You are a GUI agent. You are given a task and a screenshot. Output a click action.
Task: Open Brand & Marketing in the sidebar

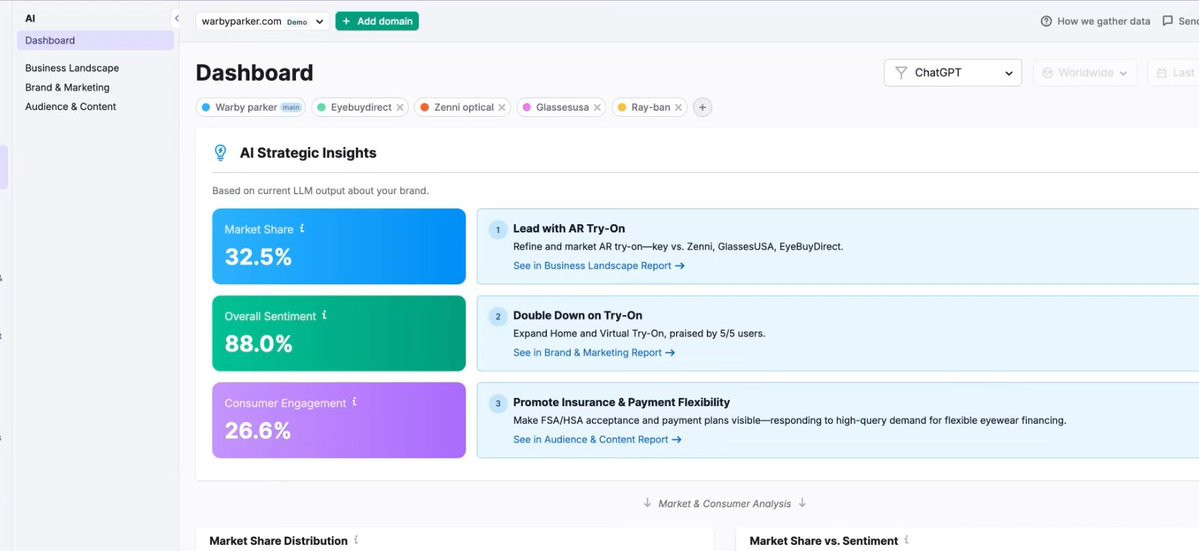(x=67, y=87)
